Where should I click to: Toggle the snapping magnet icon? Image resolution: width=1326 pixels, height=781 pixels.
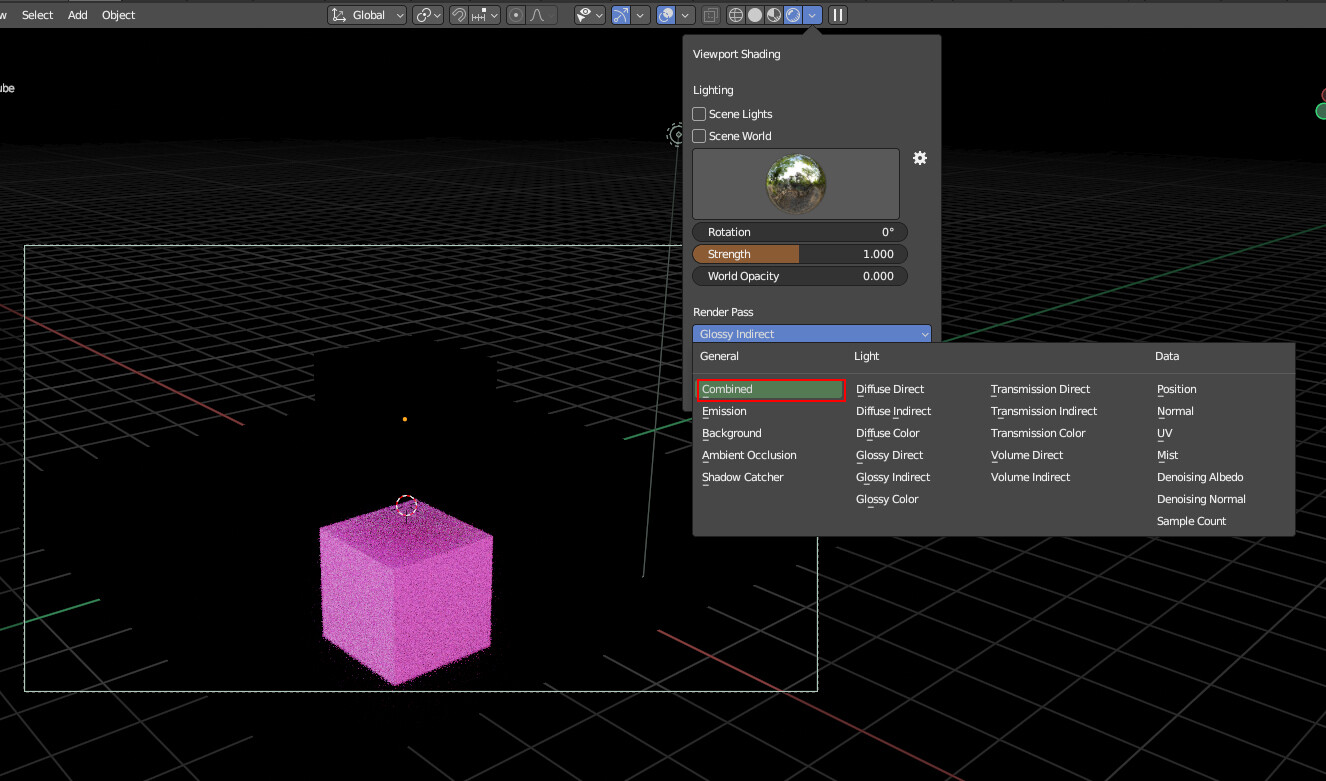[x=459, y=15]
